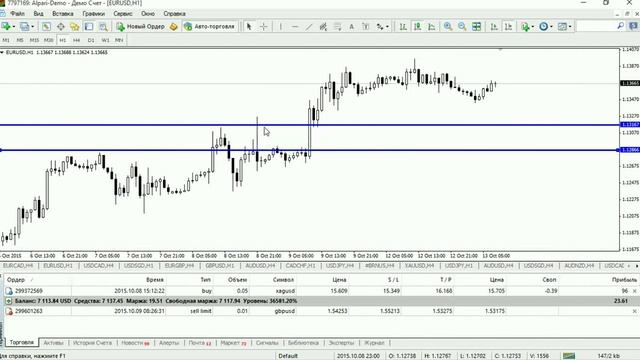Pick the vertical line drawing tool
The height and width of the screenshot is (360, 640).
[x=280, y=27]
